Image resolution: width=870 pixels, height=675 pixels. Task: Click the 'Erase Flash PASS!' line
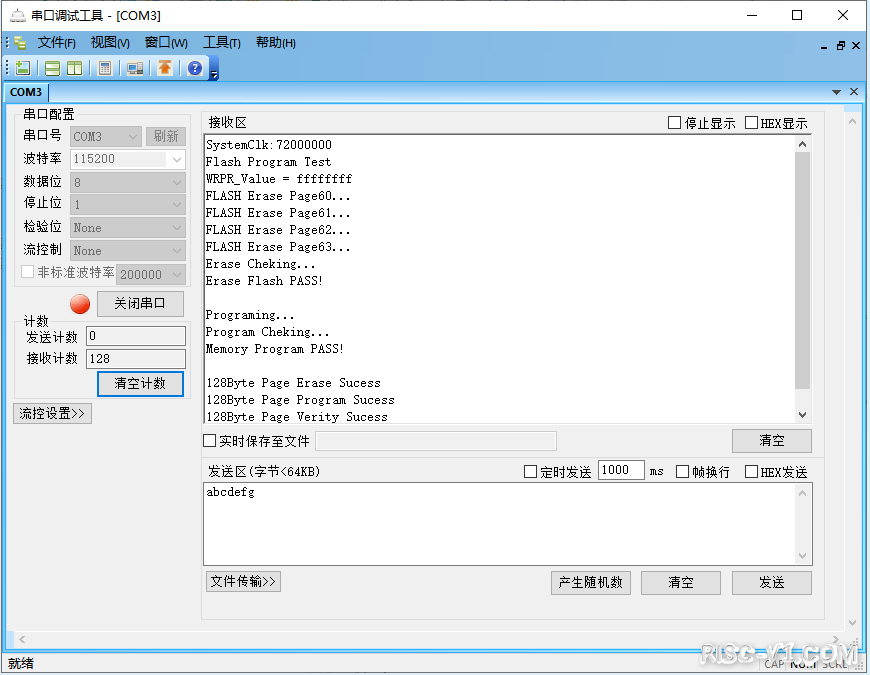pyautogui.click(x=264, y=281)
